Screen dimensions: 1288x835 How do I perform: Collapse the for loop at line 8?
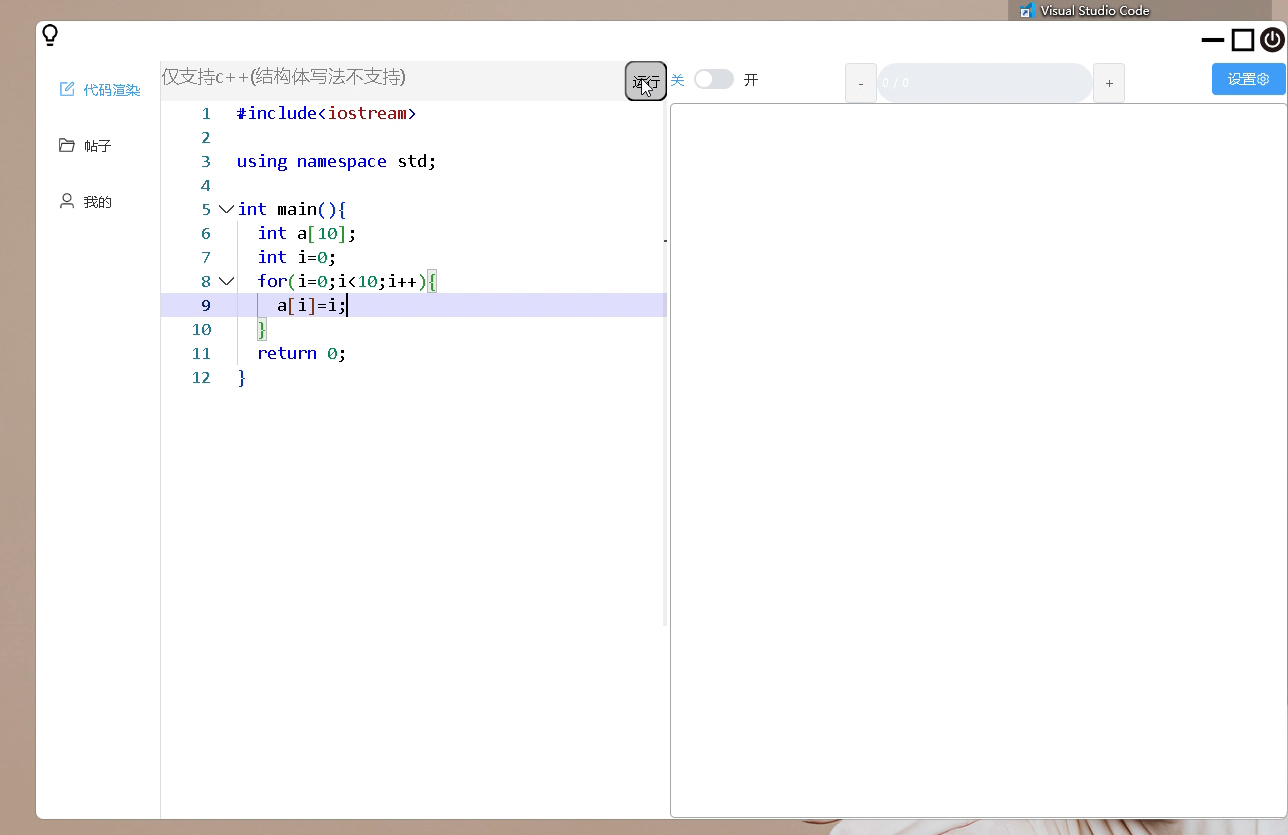(x=226, y=281)
